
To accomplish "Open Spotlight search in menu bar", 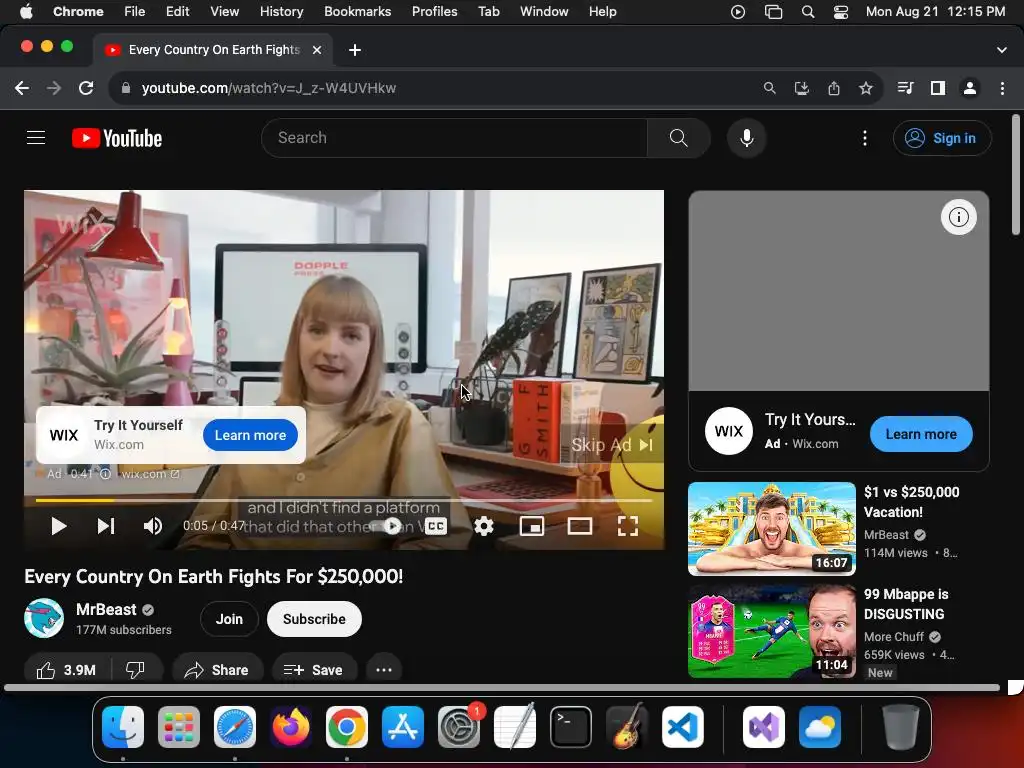I will pyautogui.click(x=808, y=12).
